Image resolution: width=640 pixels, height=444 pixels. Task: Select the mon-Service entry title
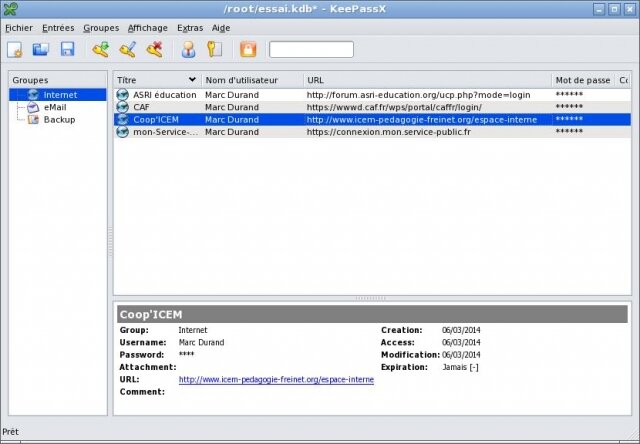click(165, 132)
